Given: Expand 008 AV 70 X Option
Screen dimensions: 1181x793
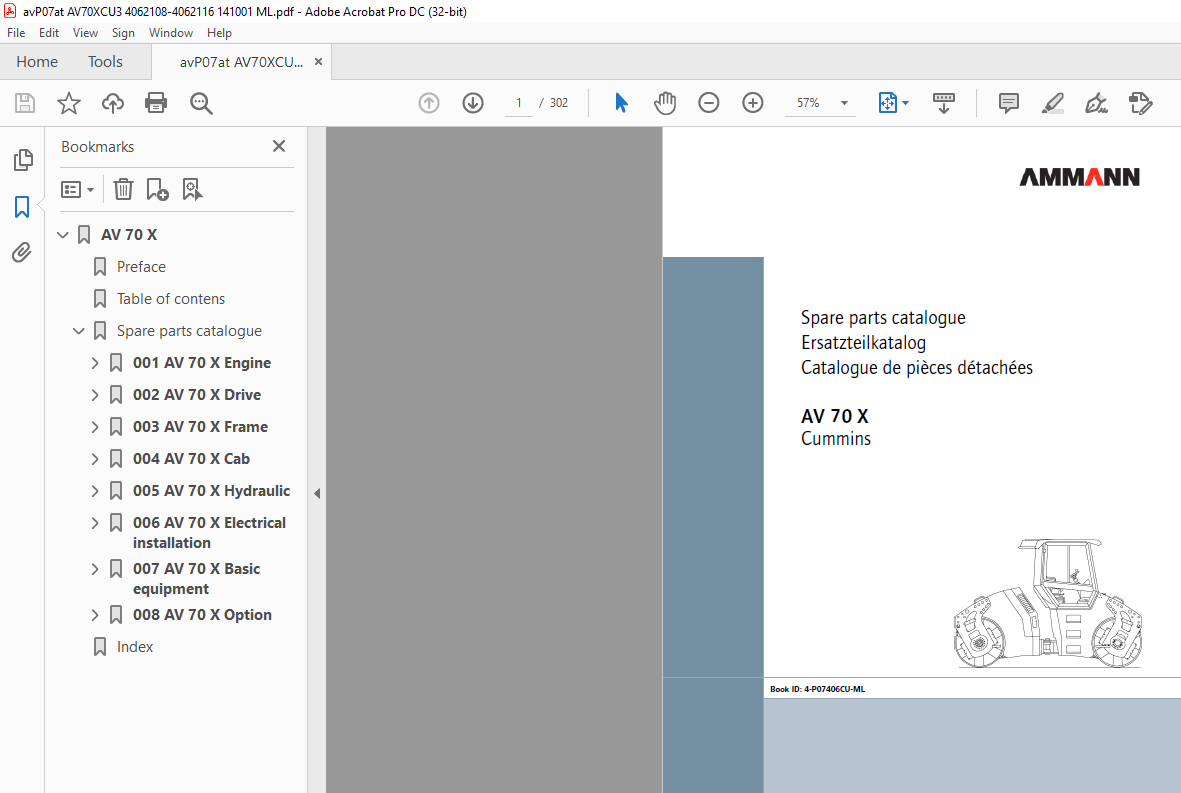Looking at the screenshot, I should pos(95,615).
